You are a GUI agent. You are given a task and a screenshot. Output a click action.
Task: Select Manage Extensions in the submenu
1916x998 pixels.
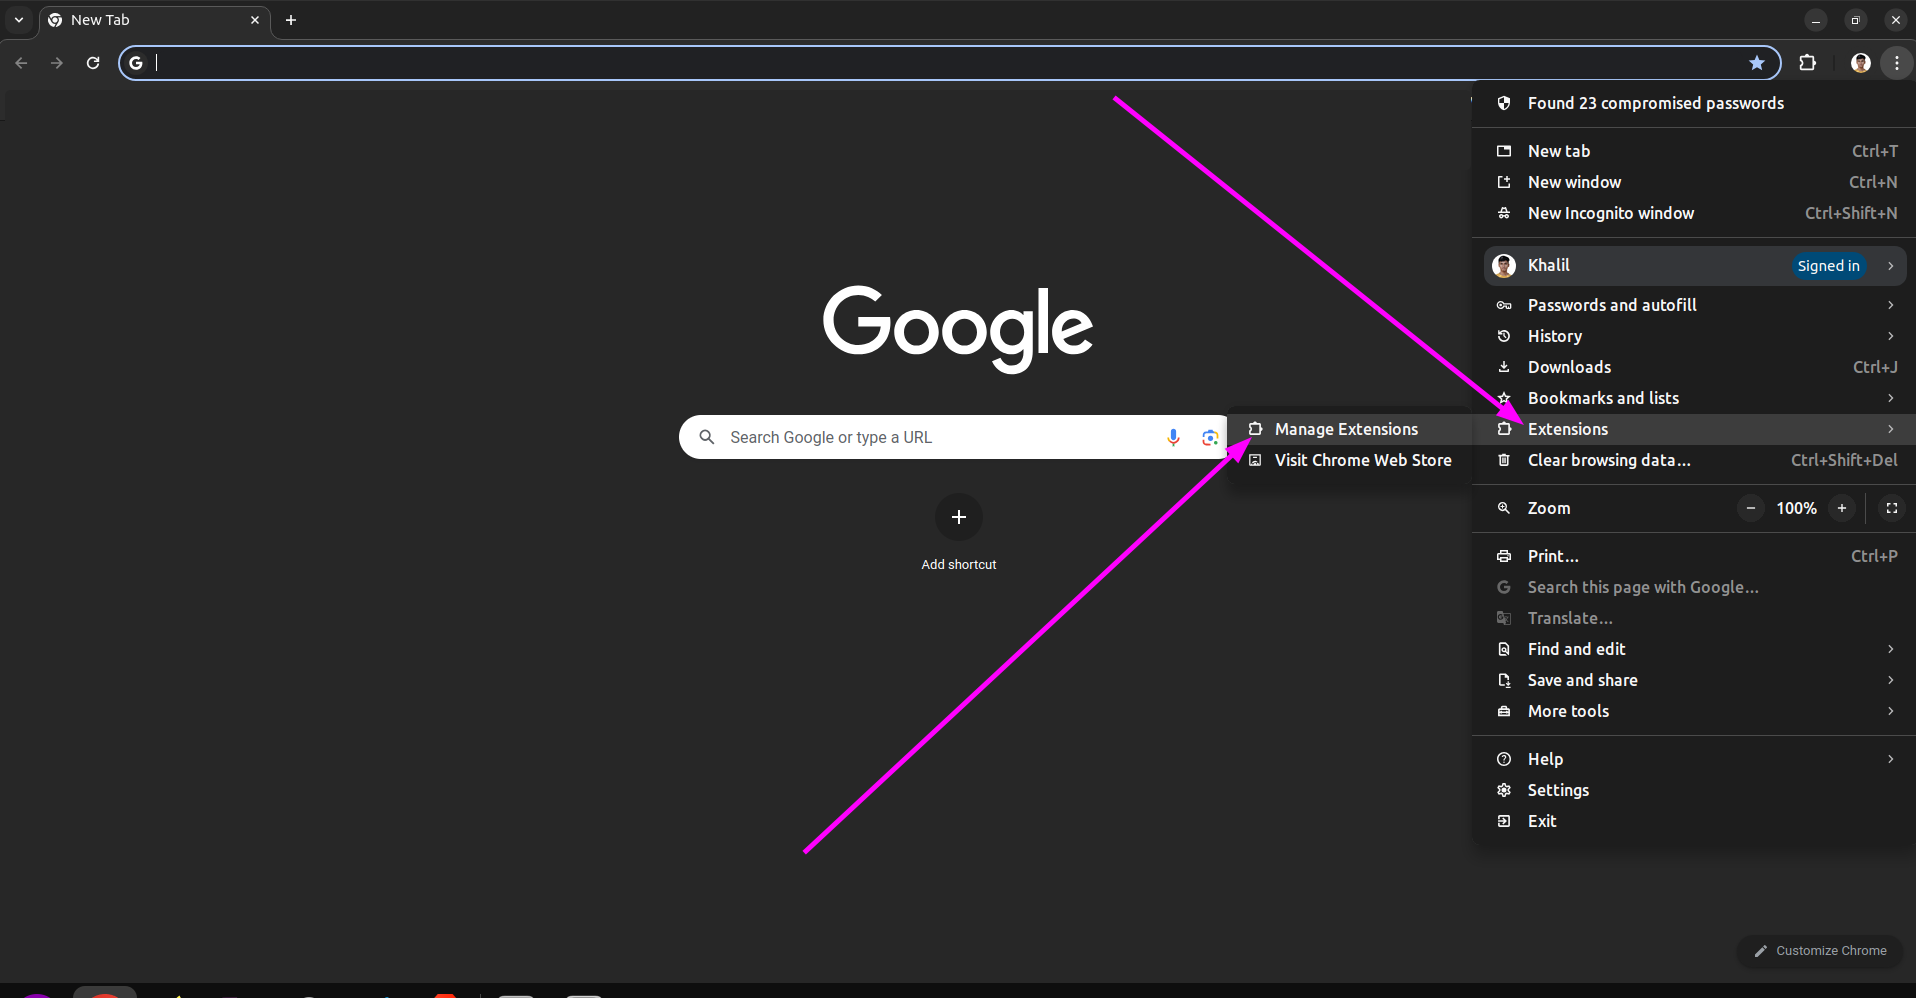tap(1350, 429)
